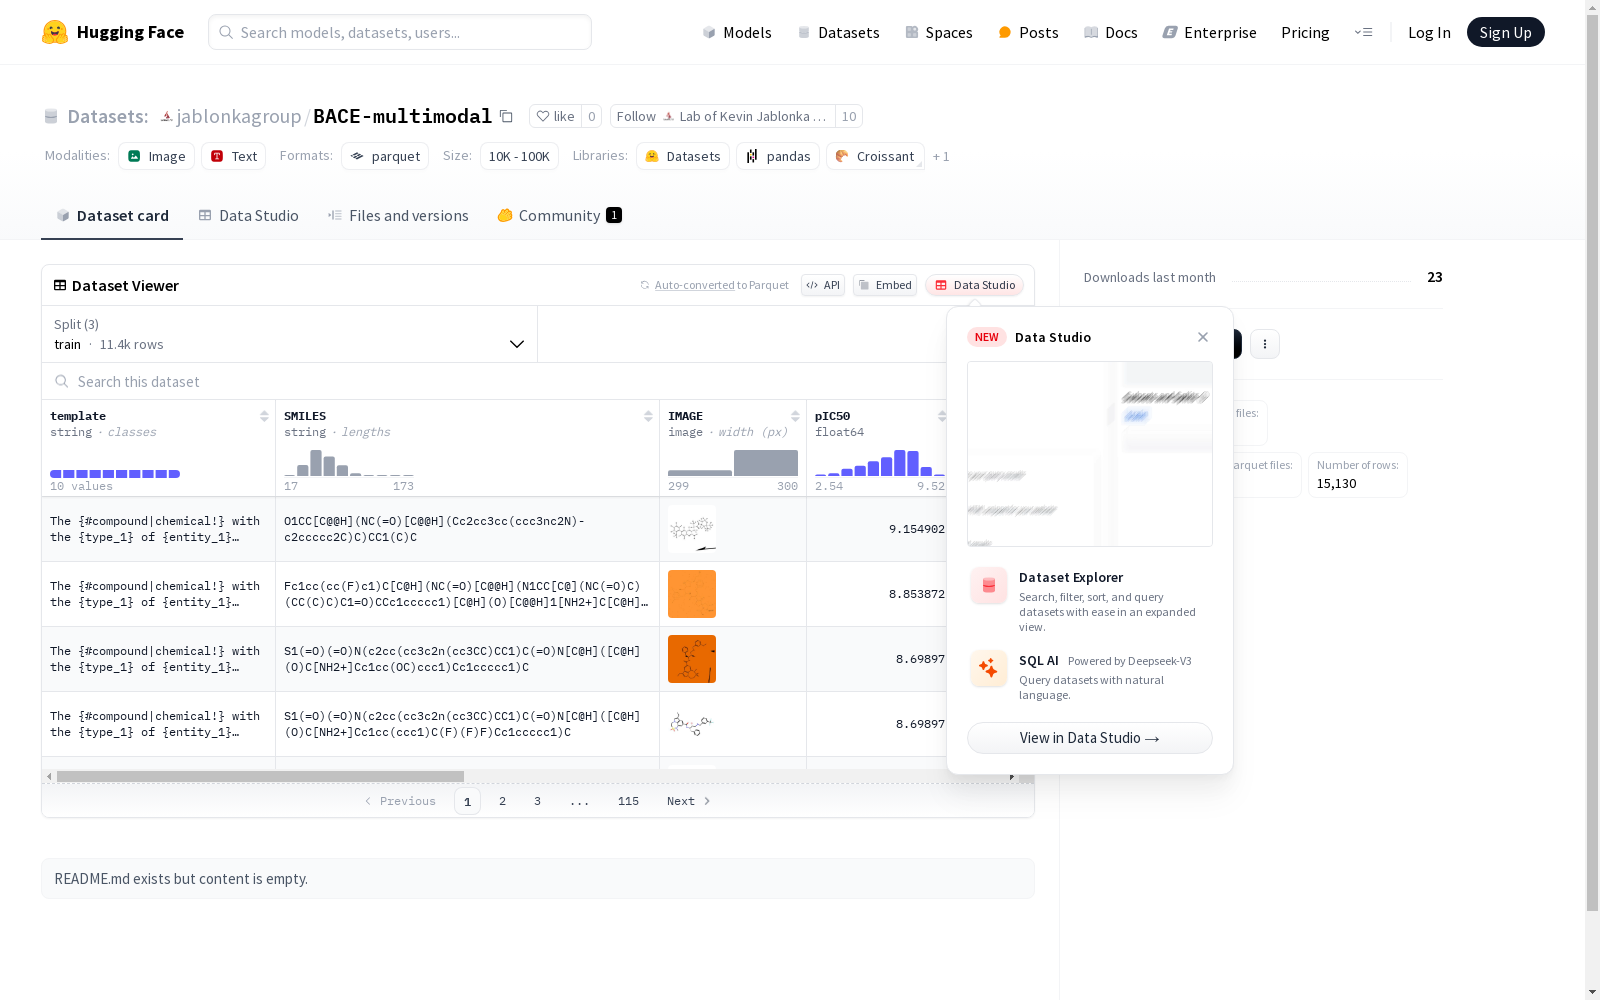The image size is (1600, 1000).
Task: Close the Data Studio popup
Action: [x=1203, y=337]
